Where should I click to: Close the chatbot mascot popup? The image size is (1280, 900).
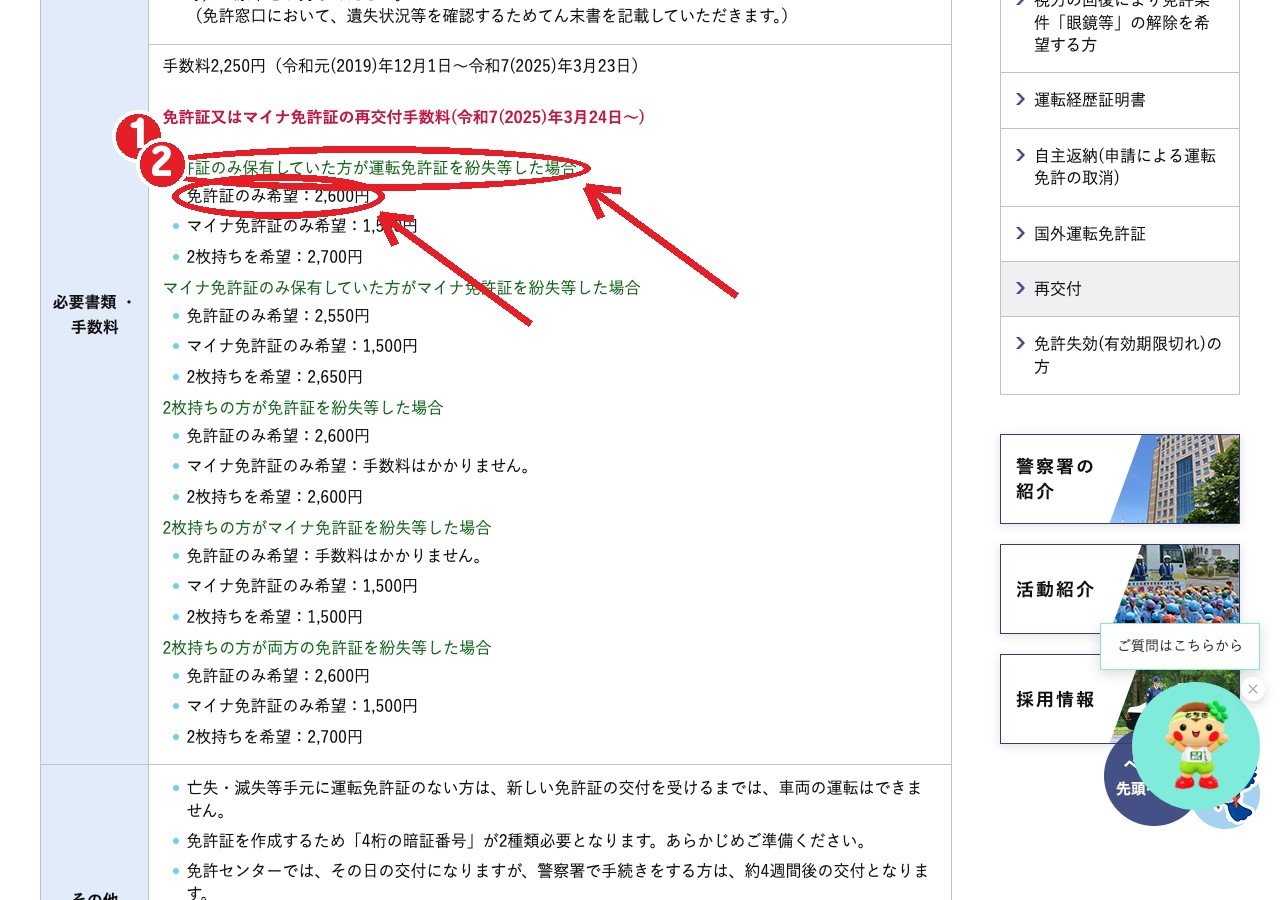(1253, 689)
